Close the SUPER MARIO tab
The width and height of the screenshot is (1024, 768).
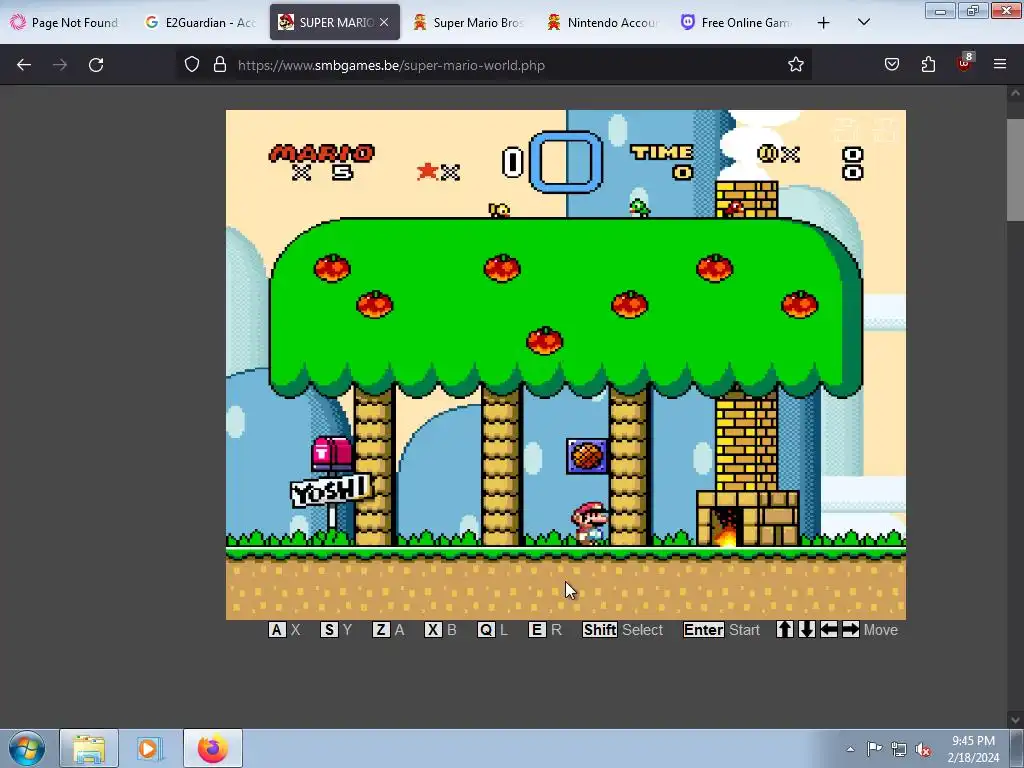click(384, 22)
